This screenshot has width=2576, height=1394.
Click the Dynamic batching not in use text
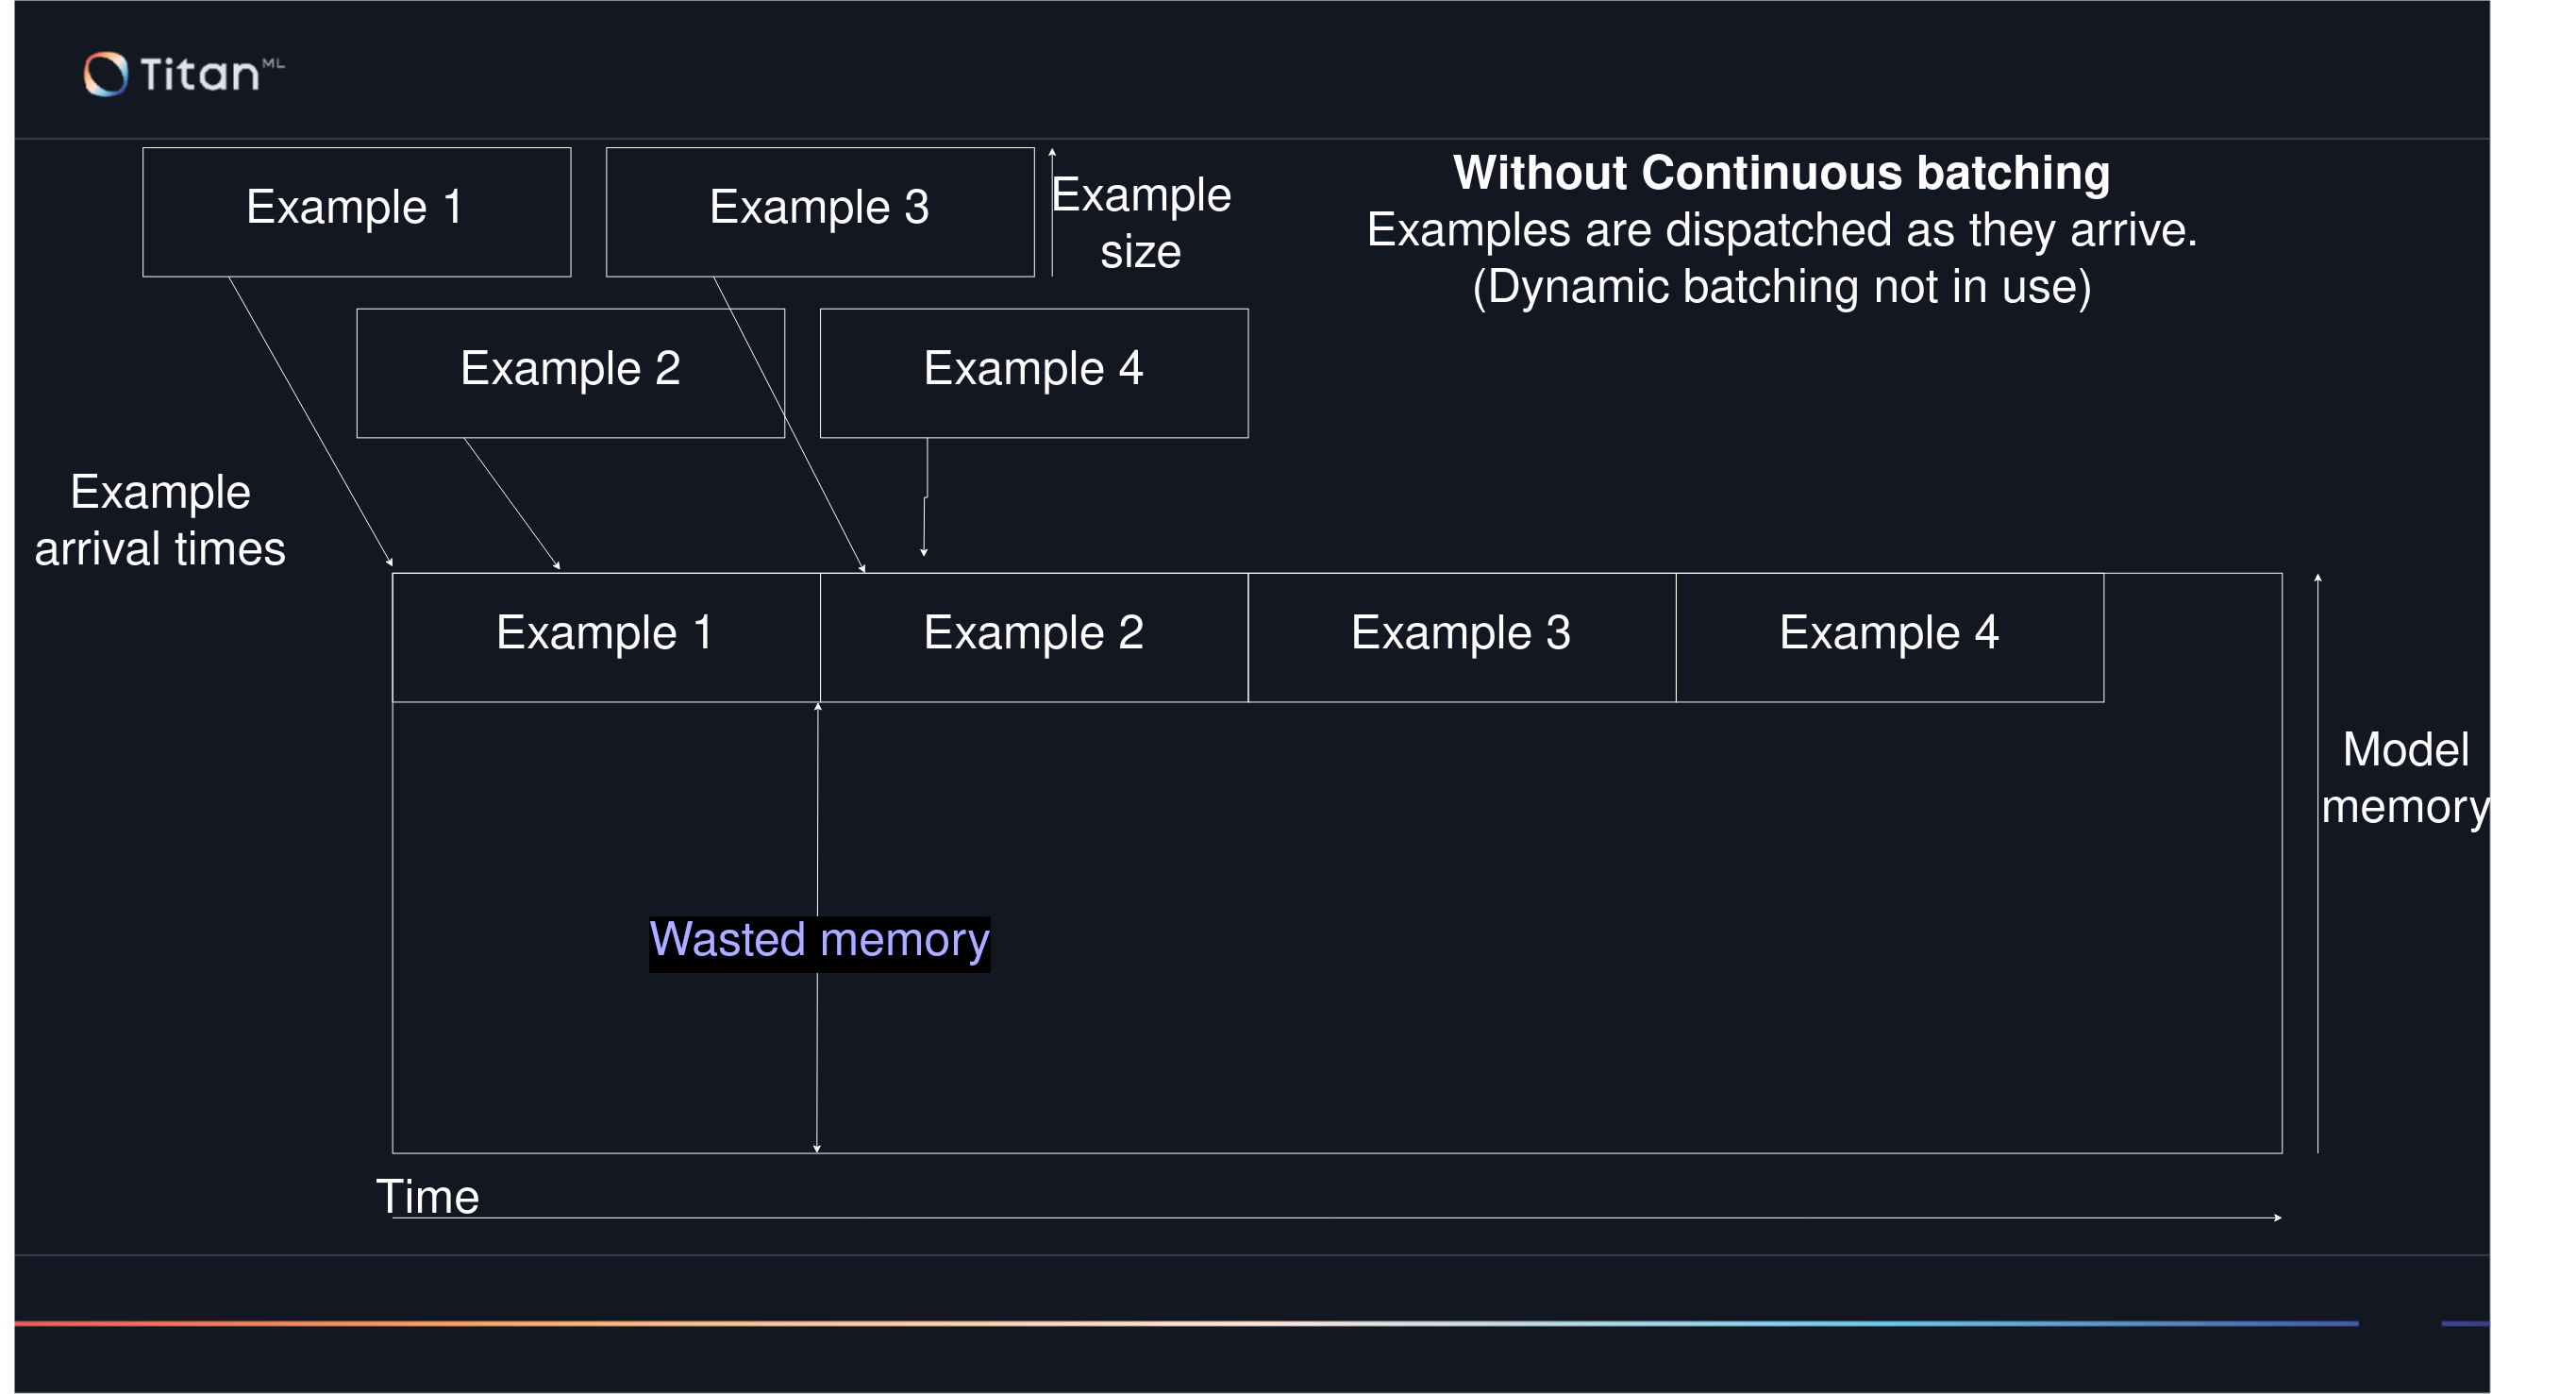1781,287
